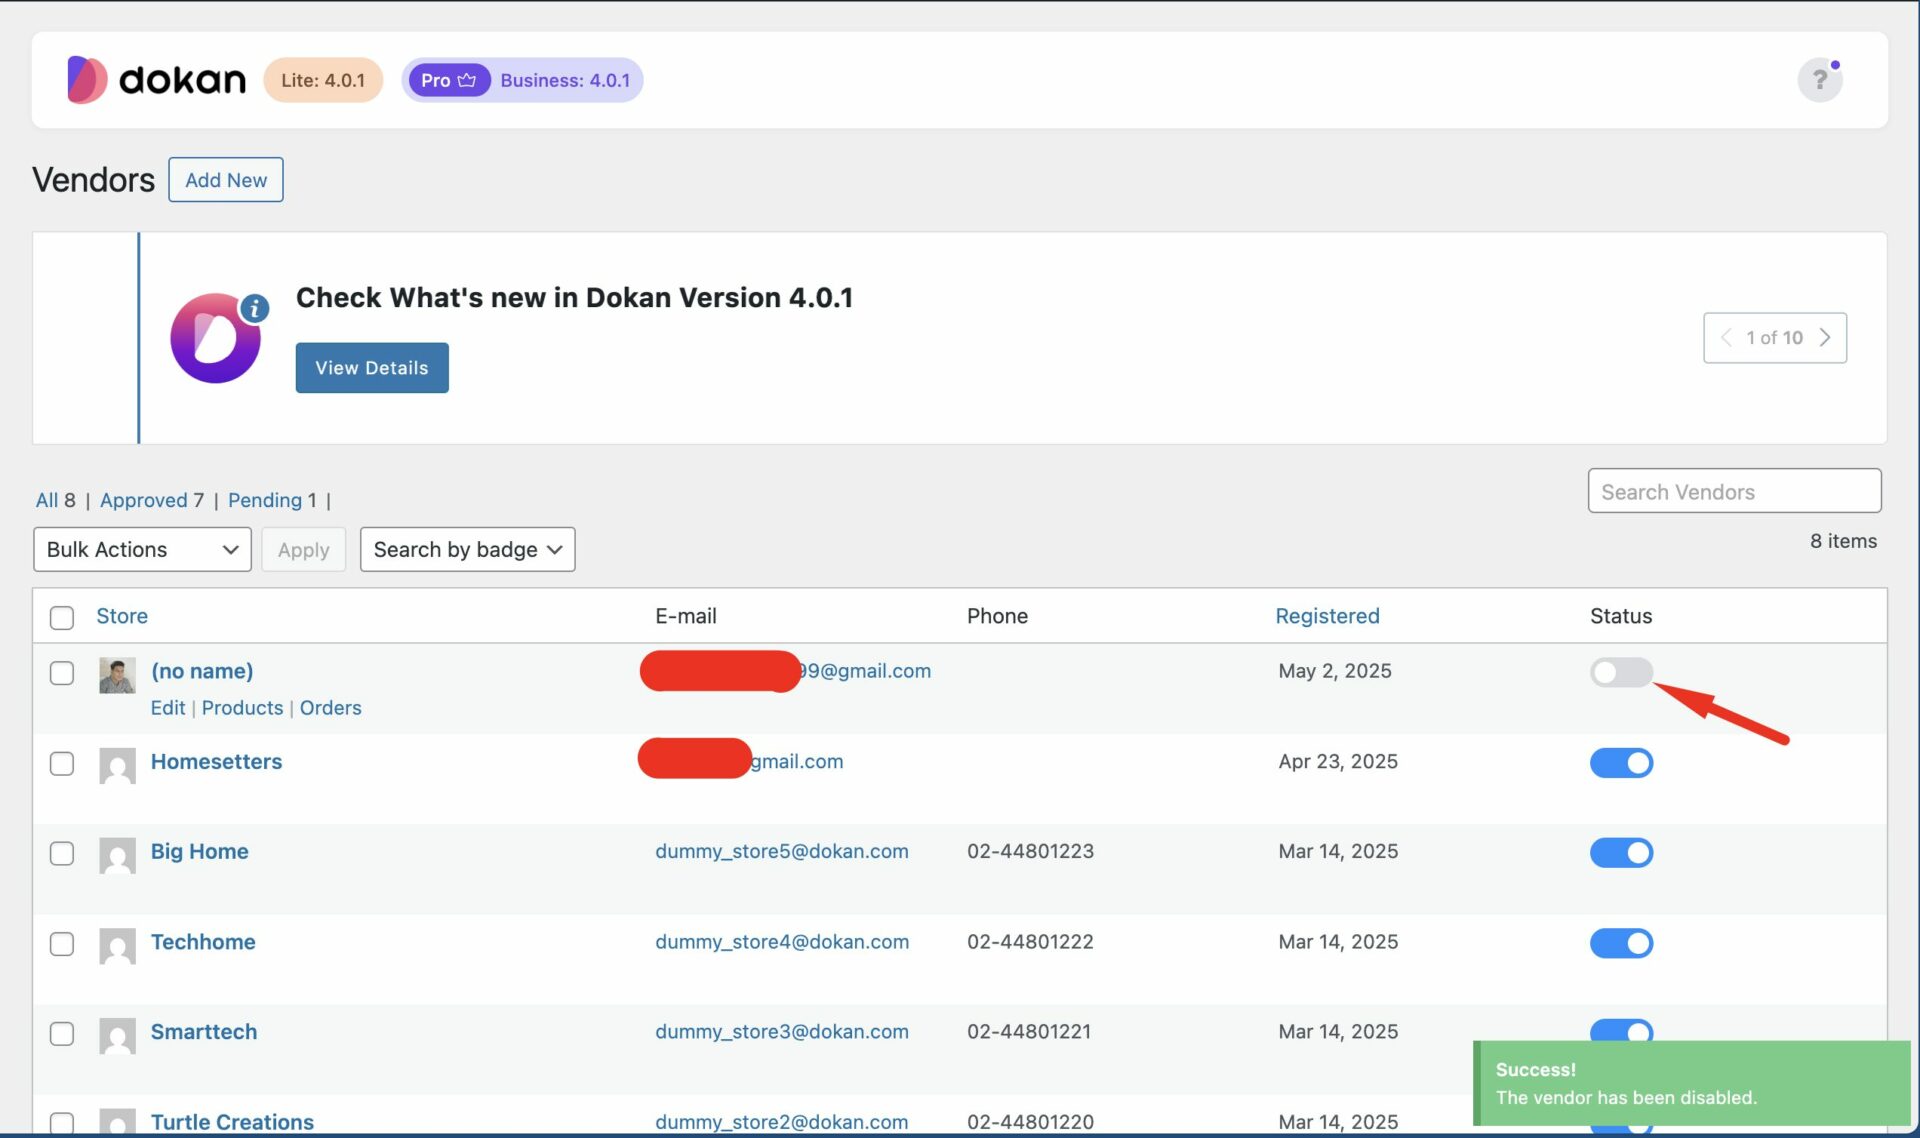Click the Homesetters vendor avatar
1920x1138 pixels.
[x=117, y=766]
